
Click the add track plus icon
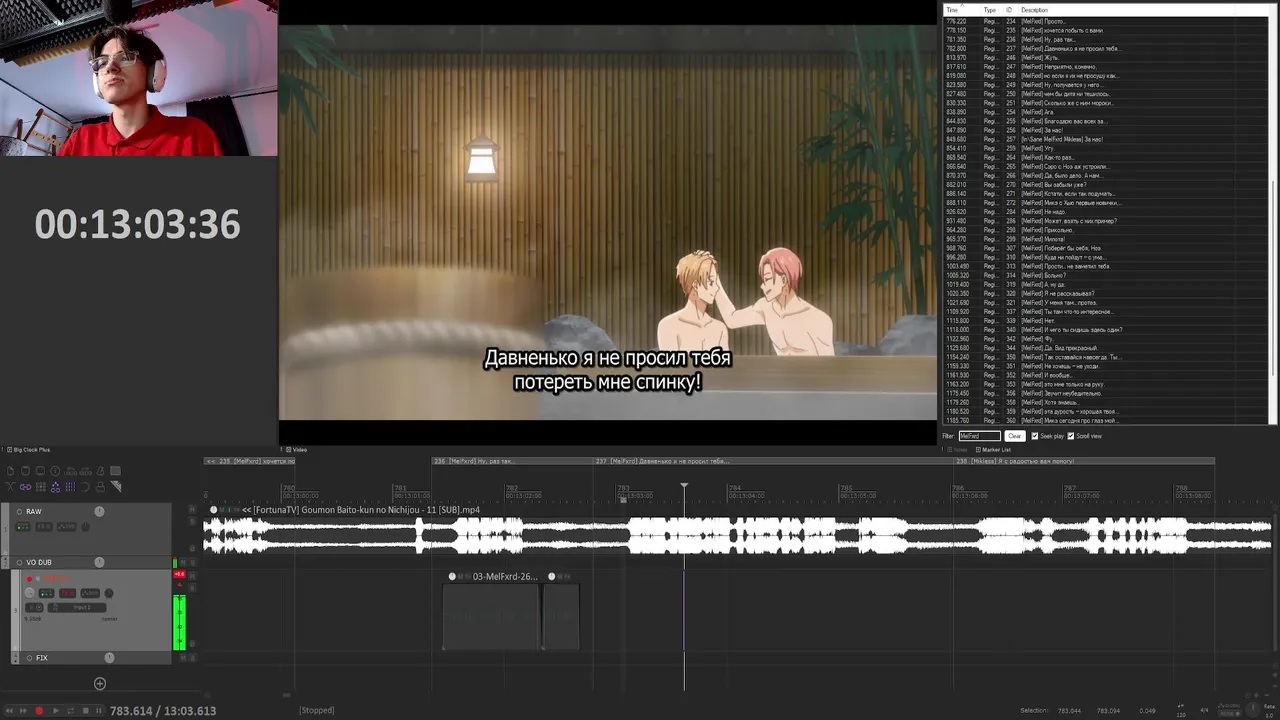[x=99, y=683]
